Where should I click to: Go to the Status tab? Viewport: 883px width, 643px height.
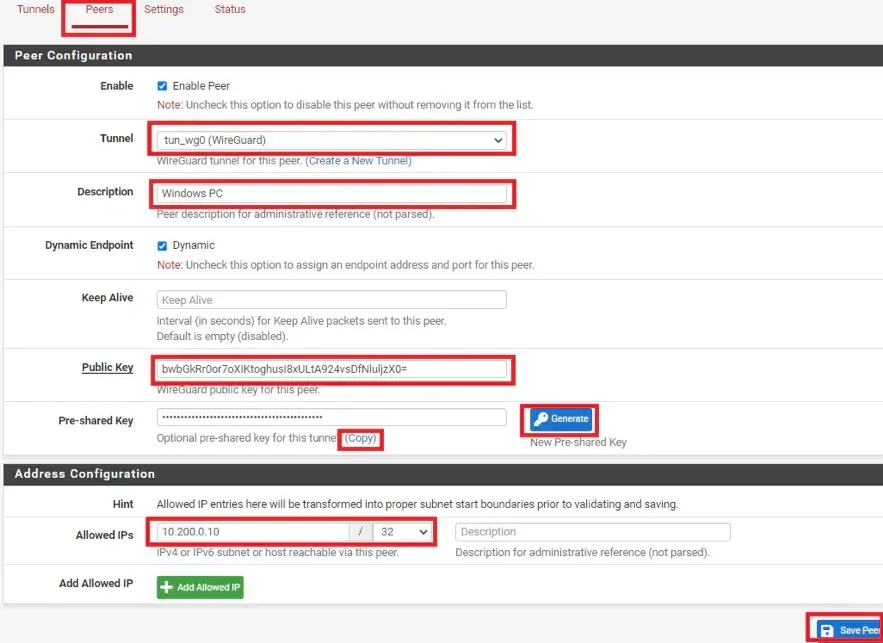click(x=230, y=9)
